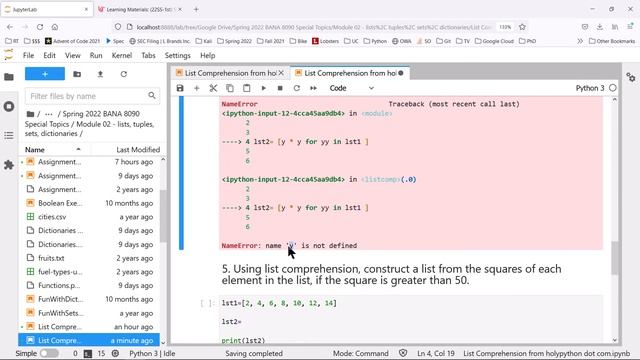Open the Kernel menu

pyautogui.click(x=122, y=56)
